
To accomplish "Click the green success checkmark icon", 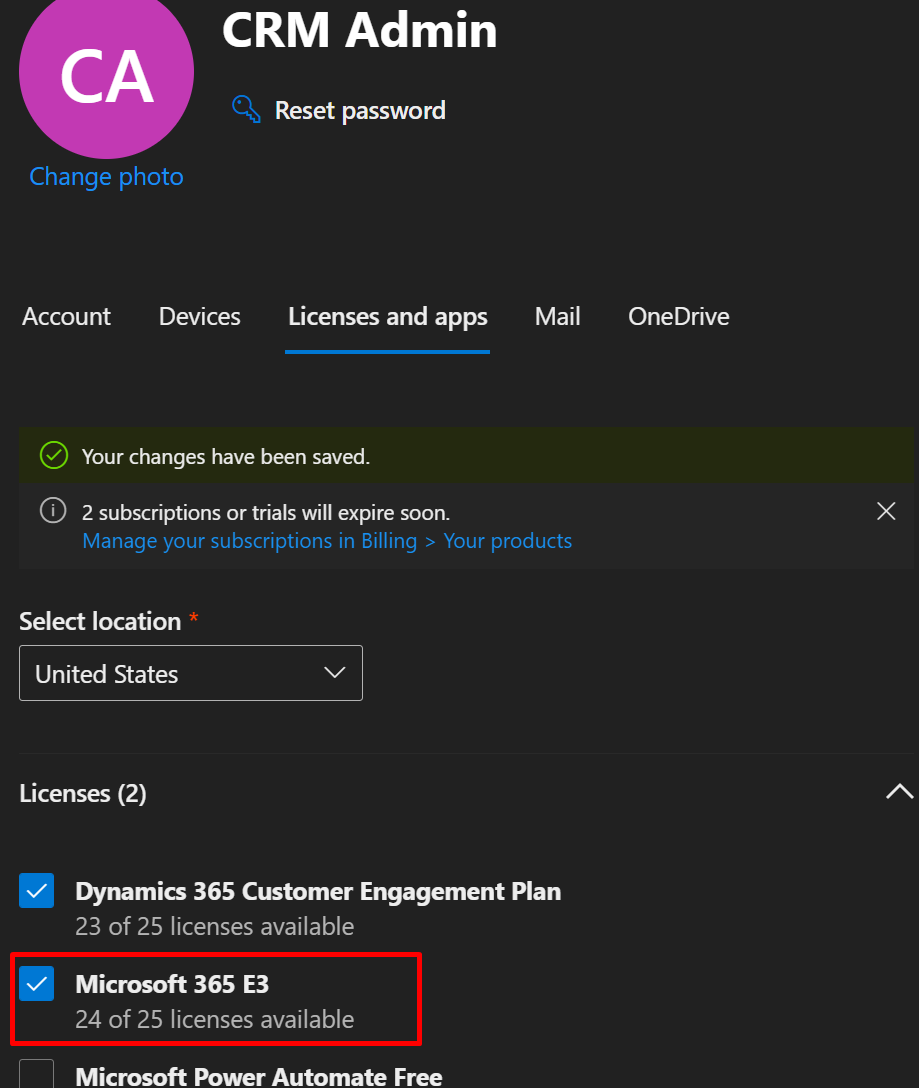I will [x=53, y=456].
